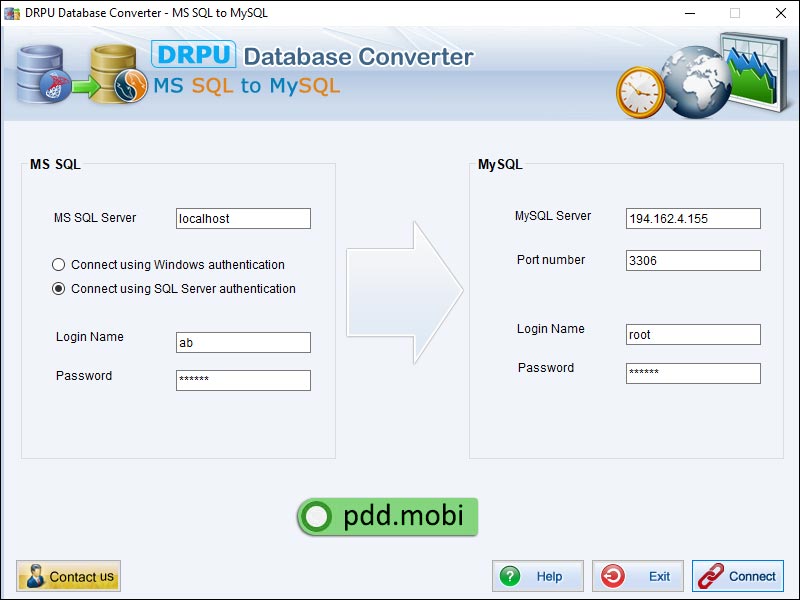Click inside the MySQL root Login Name field

click(x=693, y=334)
